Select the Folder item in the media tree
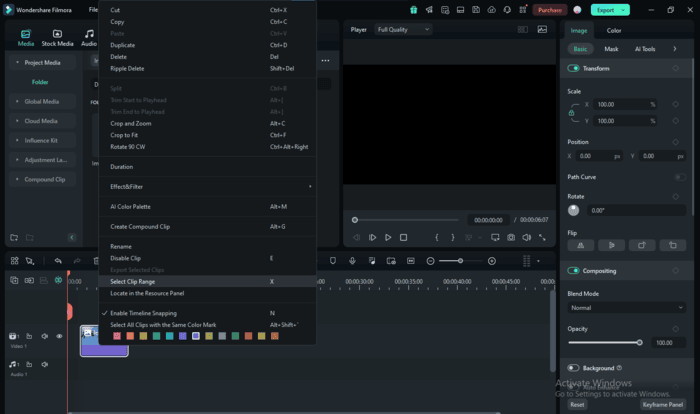The width and height of the screenshot is (700, 414). pos(40,82)
